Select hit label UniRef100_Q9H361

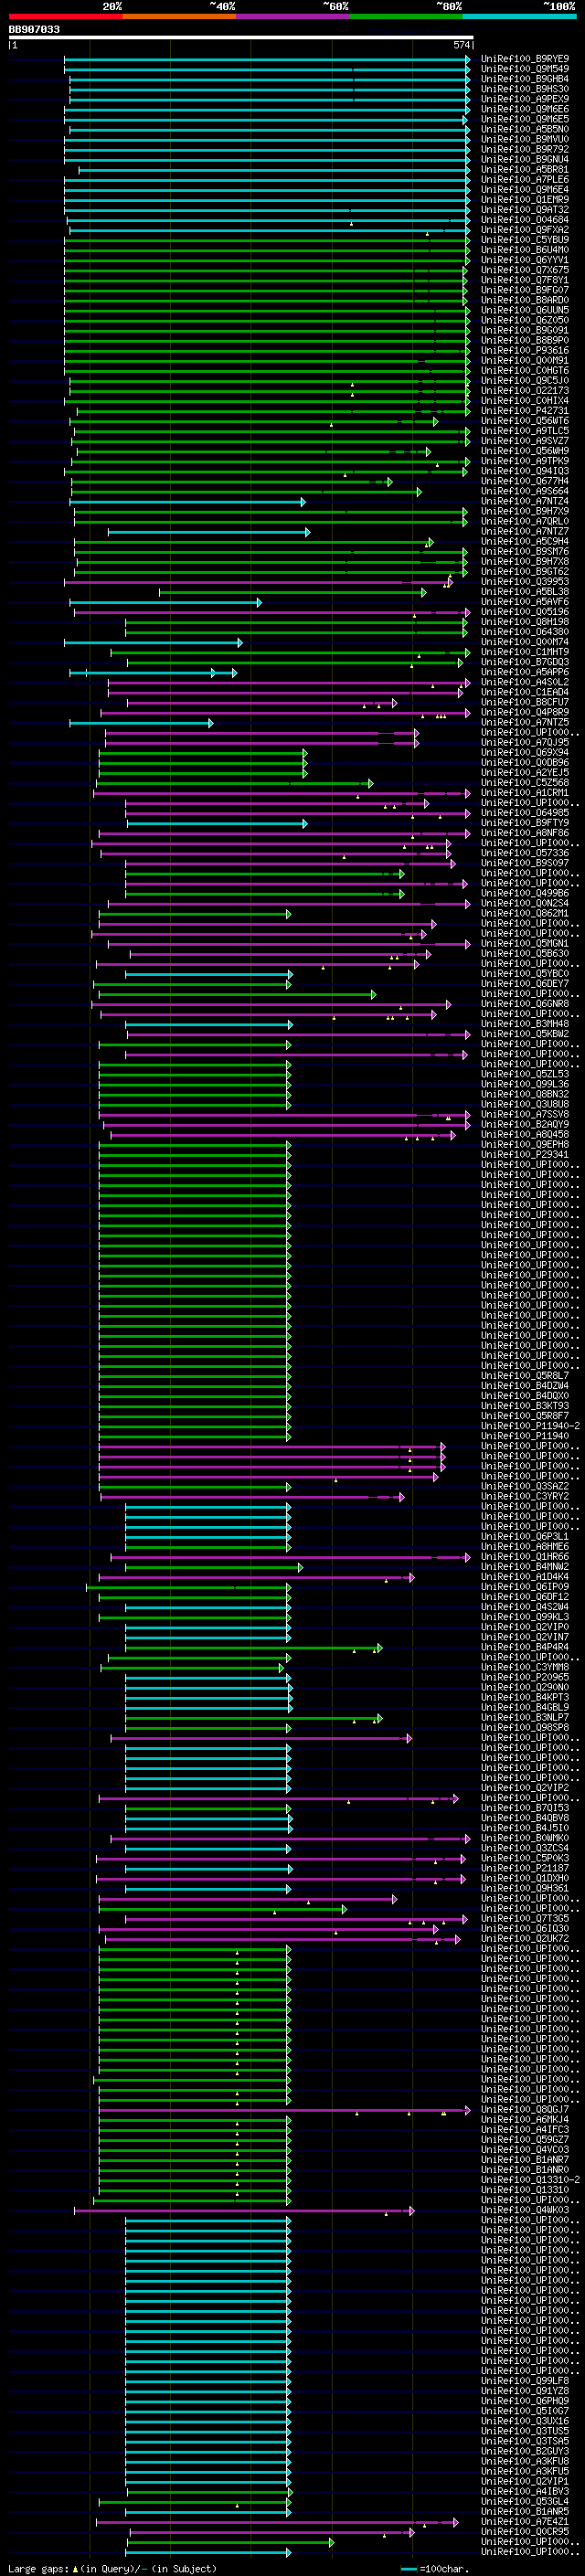click(525, 1889)
